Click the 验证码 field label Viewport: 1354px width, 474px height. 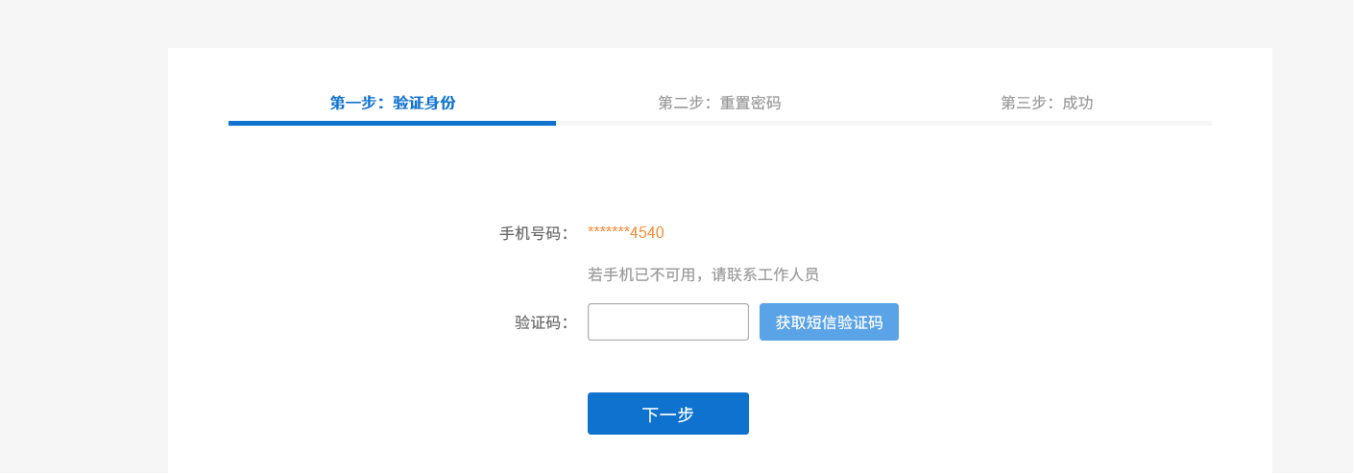click(x=542, y=322)
